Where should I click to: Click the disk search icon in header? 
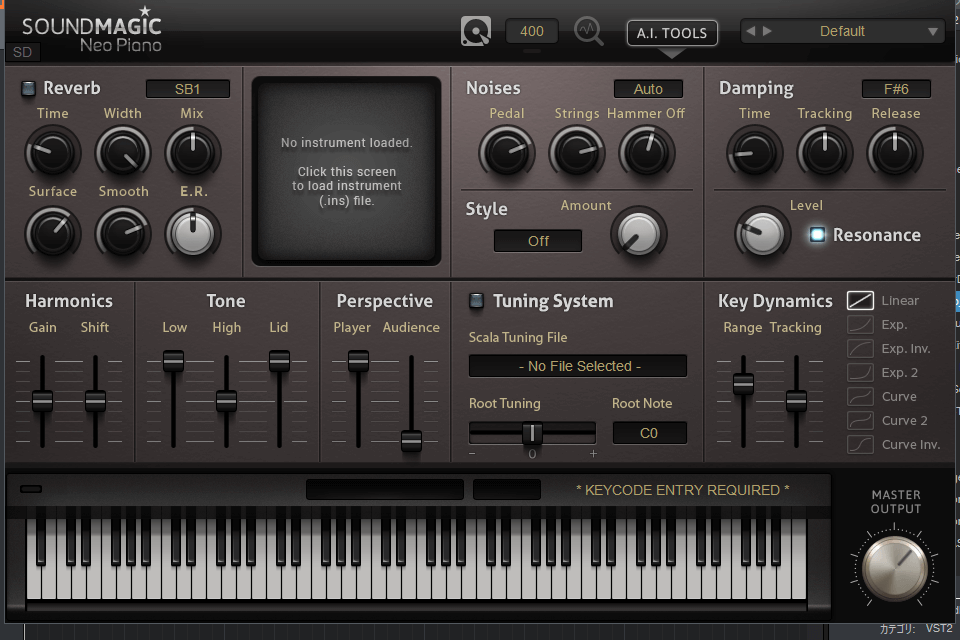click(476, 31)
